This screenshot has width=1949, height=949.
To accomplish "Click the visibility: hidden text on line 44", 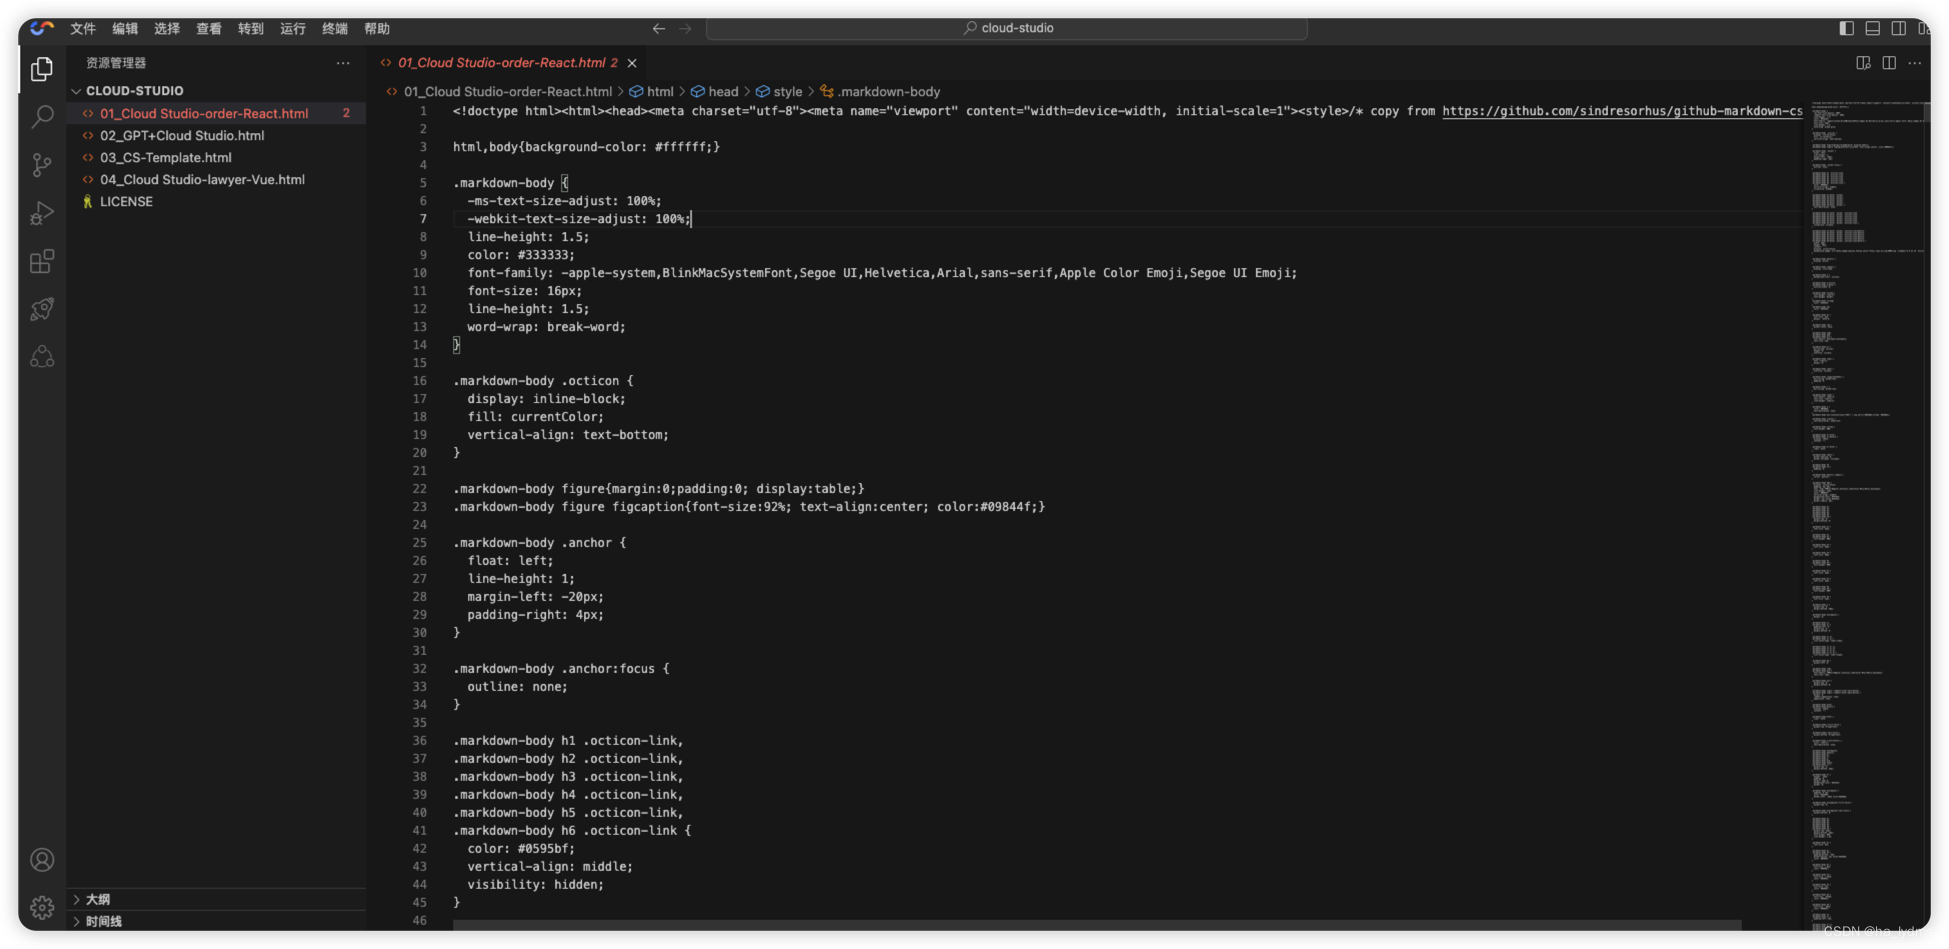I will [535, 885].
